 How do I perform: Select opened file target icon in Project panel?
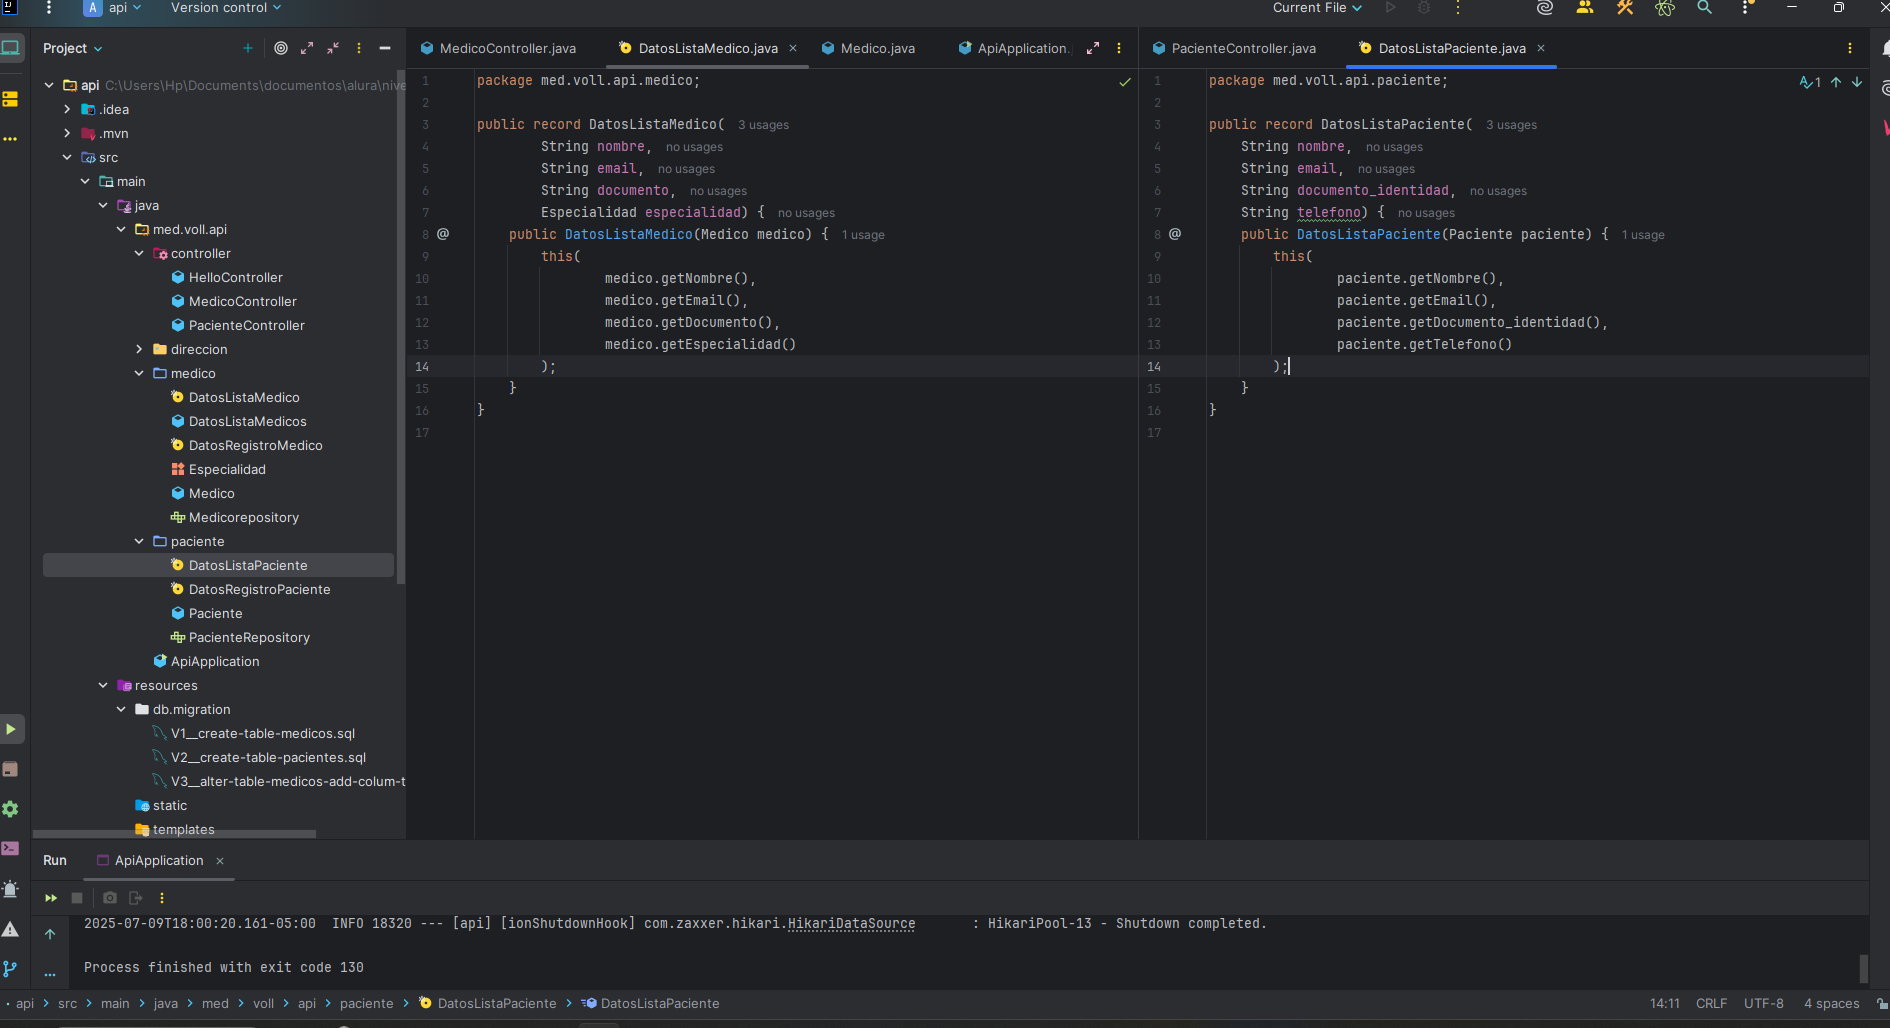coord(281,48)
